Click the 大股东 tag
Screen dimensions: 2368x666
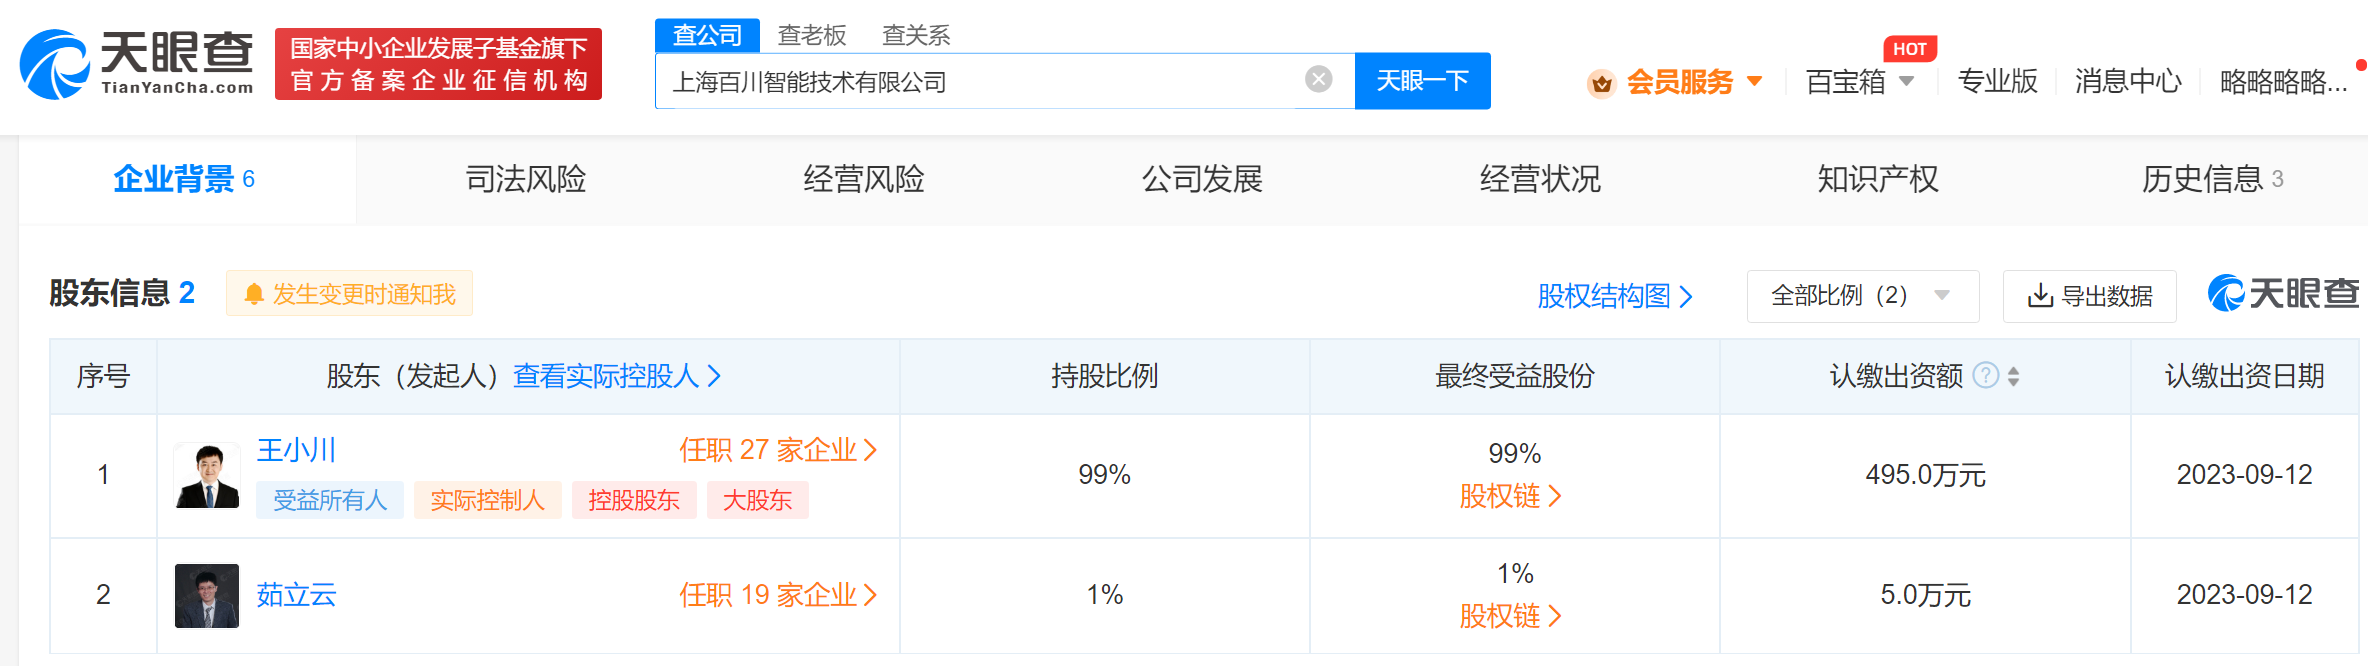[x=757, y=500]
